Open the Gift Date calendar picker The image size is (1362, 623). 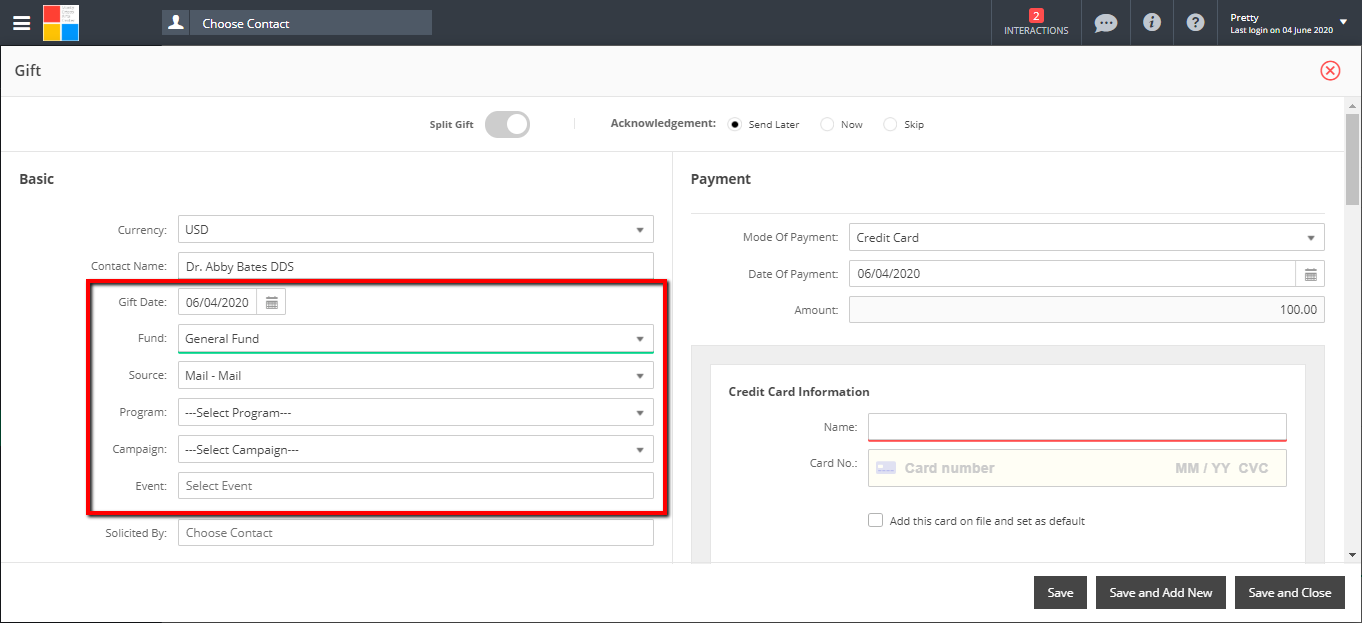click(x=272, y=303)
